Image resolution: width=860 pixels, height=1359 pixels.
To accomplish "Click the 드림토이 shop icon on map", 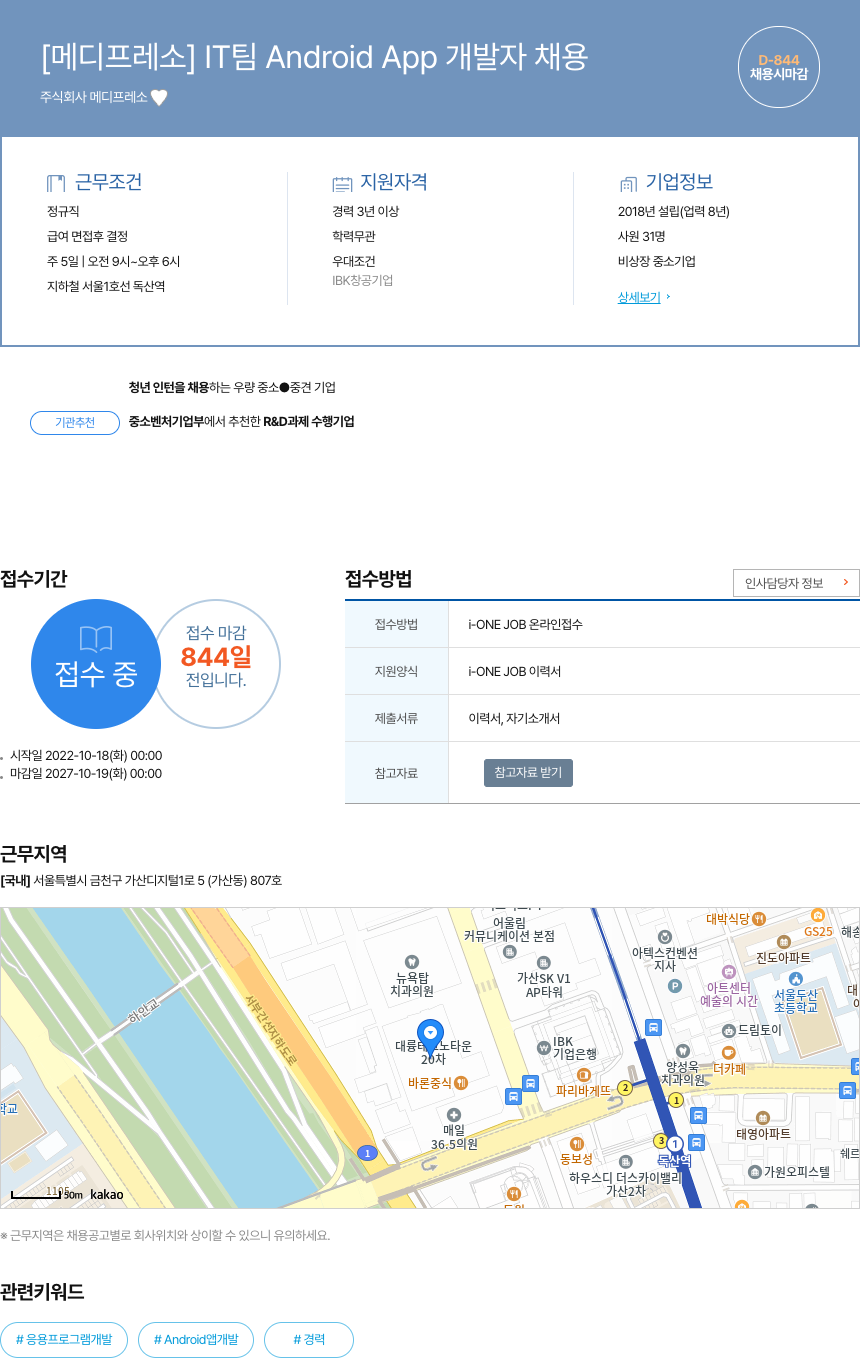I will (x=728, y=1030).
